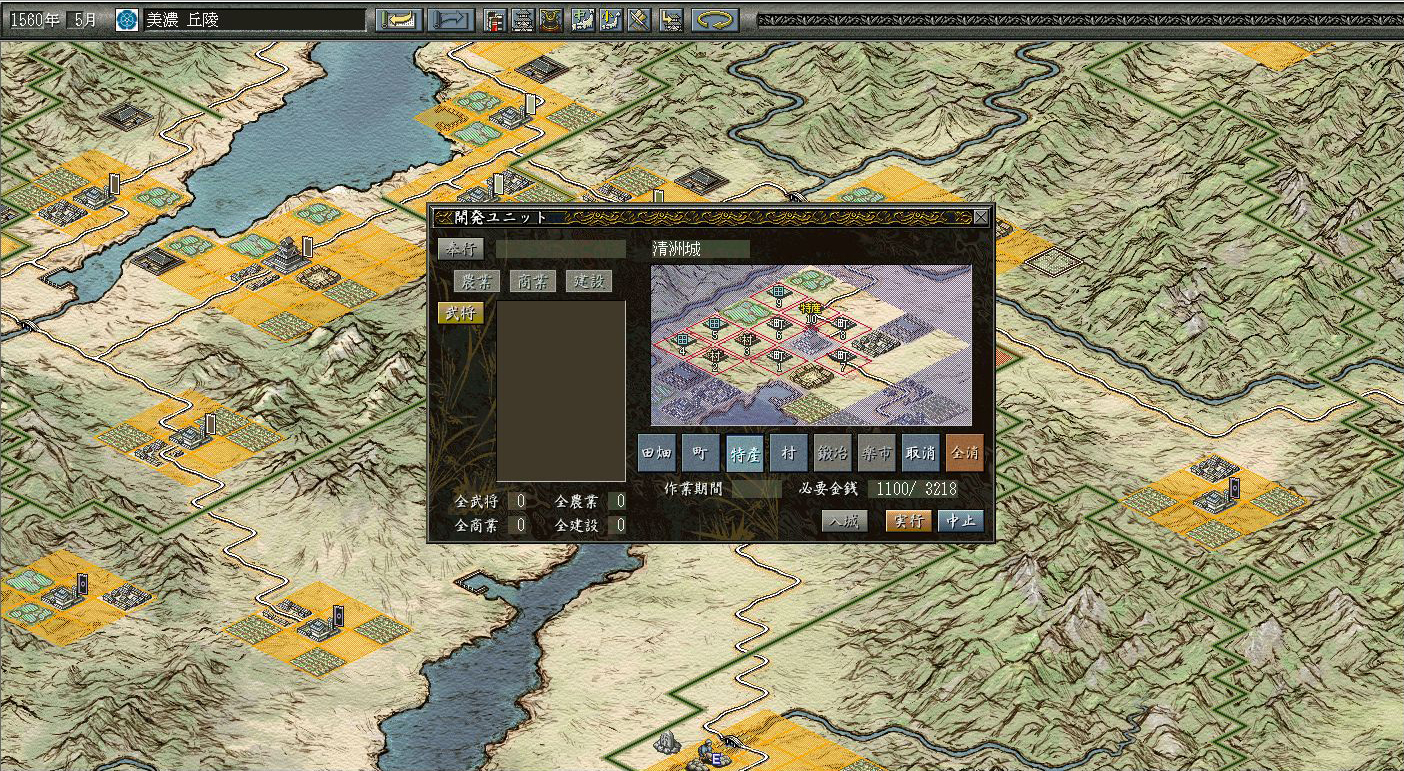Click the 全農業 count value

617,501
